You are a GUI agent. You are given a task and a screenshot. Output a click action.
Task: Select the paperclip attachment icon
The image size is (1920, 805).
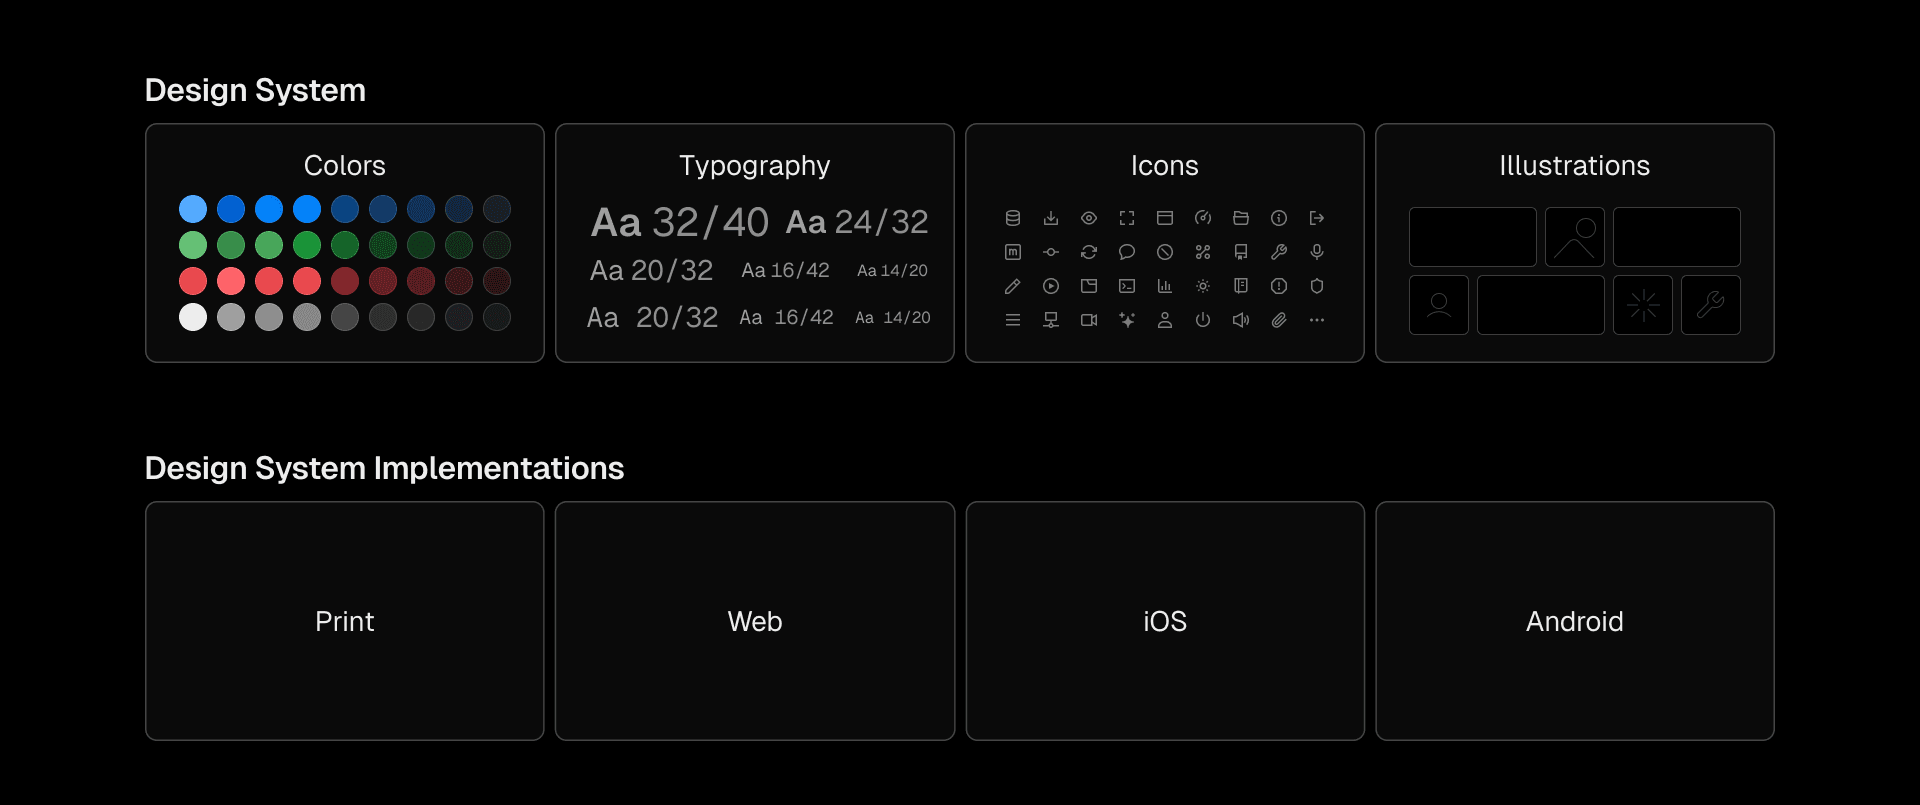pos(1279,320)
